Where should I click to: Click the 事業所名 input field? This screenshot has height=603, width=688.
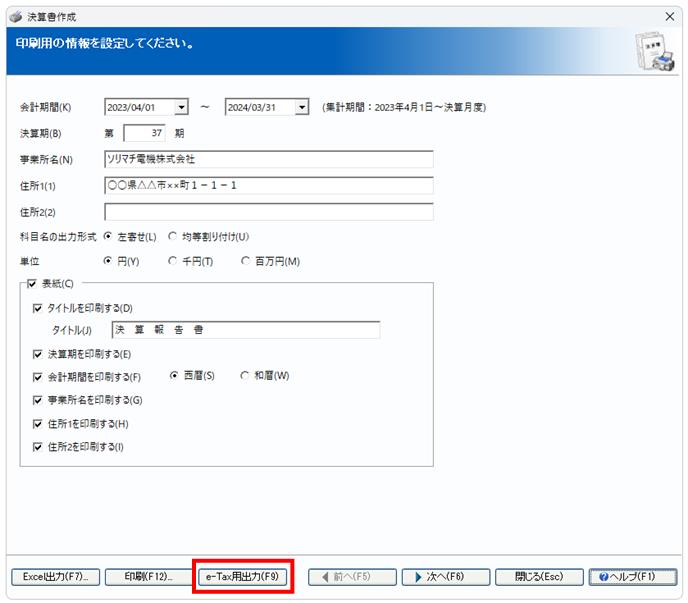click(x=269, y=159)
